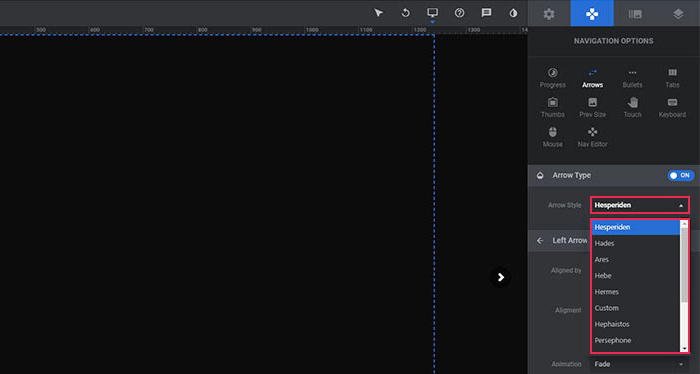
Task: Toggle the Arrow Type ON switch
Action: [681, 175]
